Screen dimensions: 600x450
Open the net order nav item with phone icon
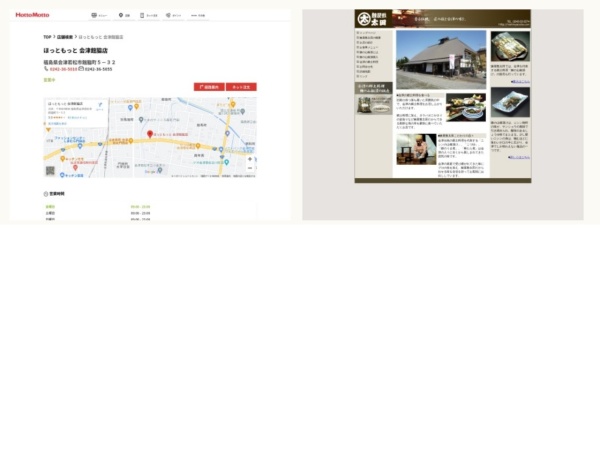click(x=148, y=15)
